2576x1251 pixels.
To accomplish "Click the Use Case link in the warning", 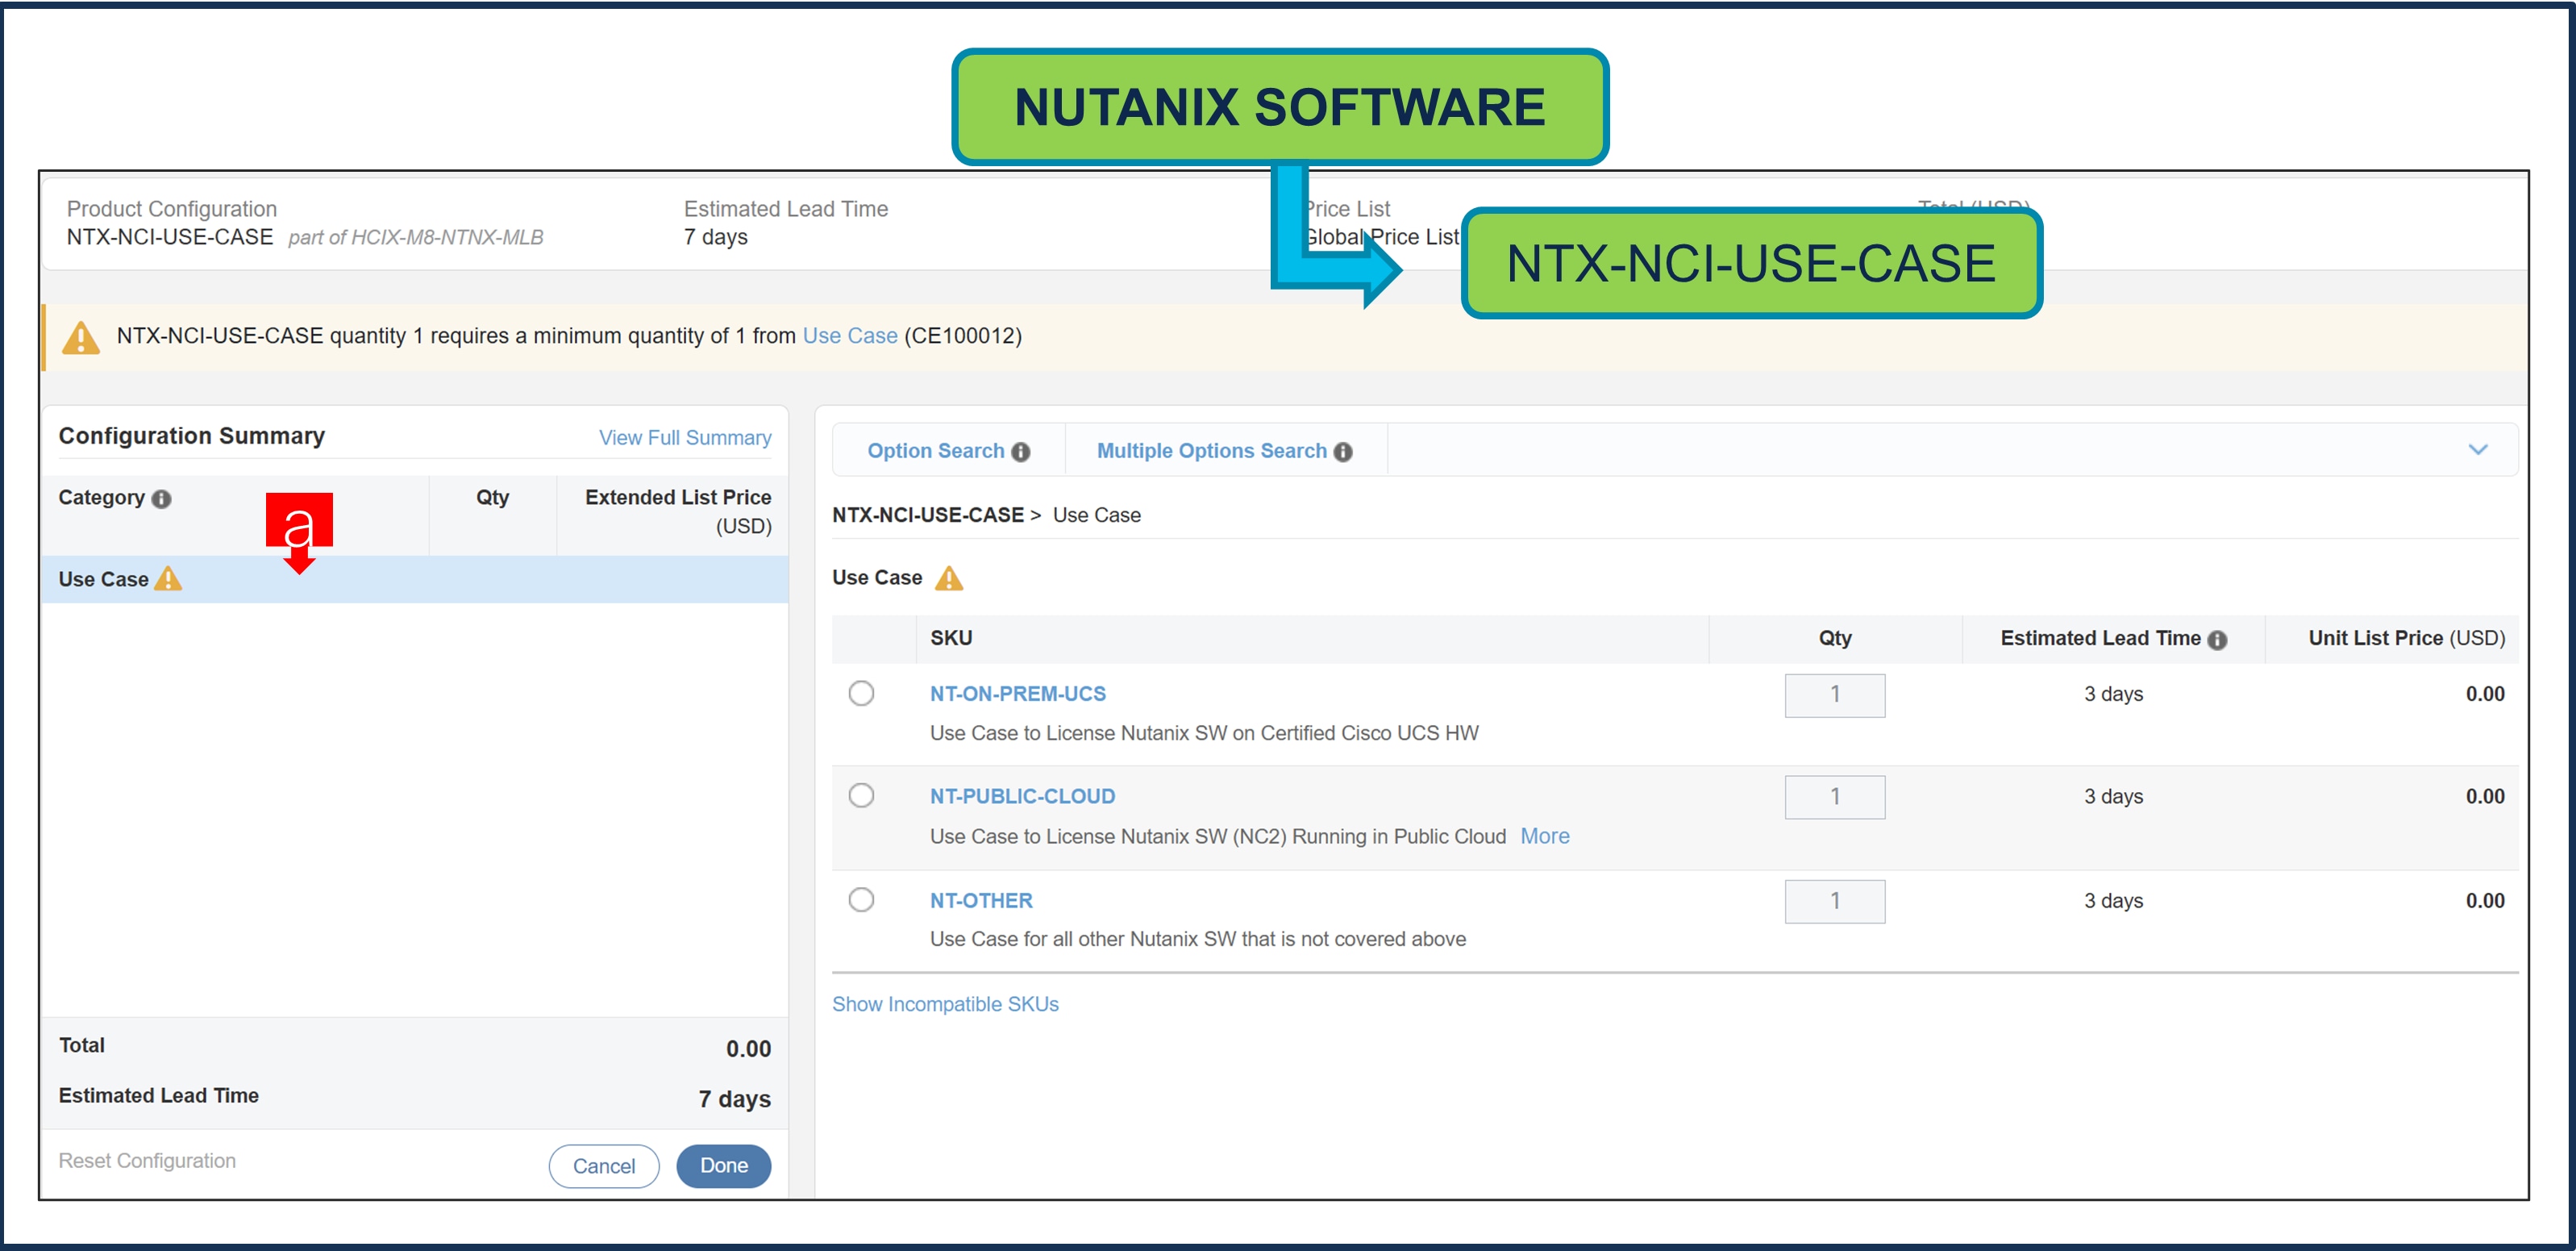I will 850,336.
